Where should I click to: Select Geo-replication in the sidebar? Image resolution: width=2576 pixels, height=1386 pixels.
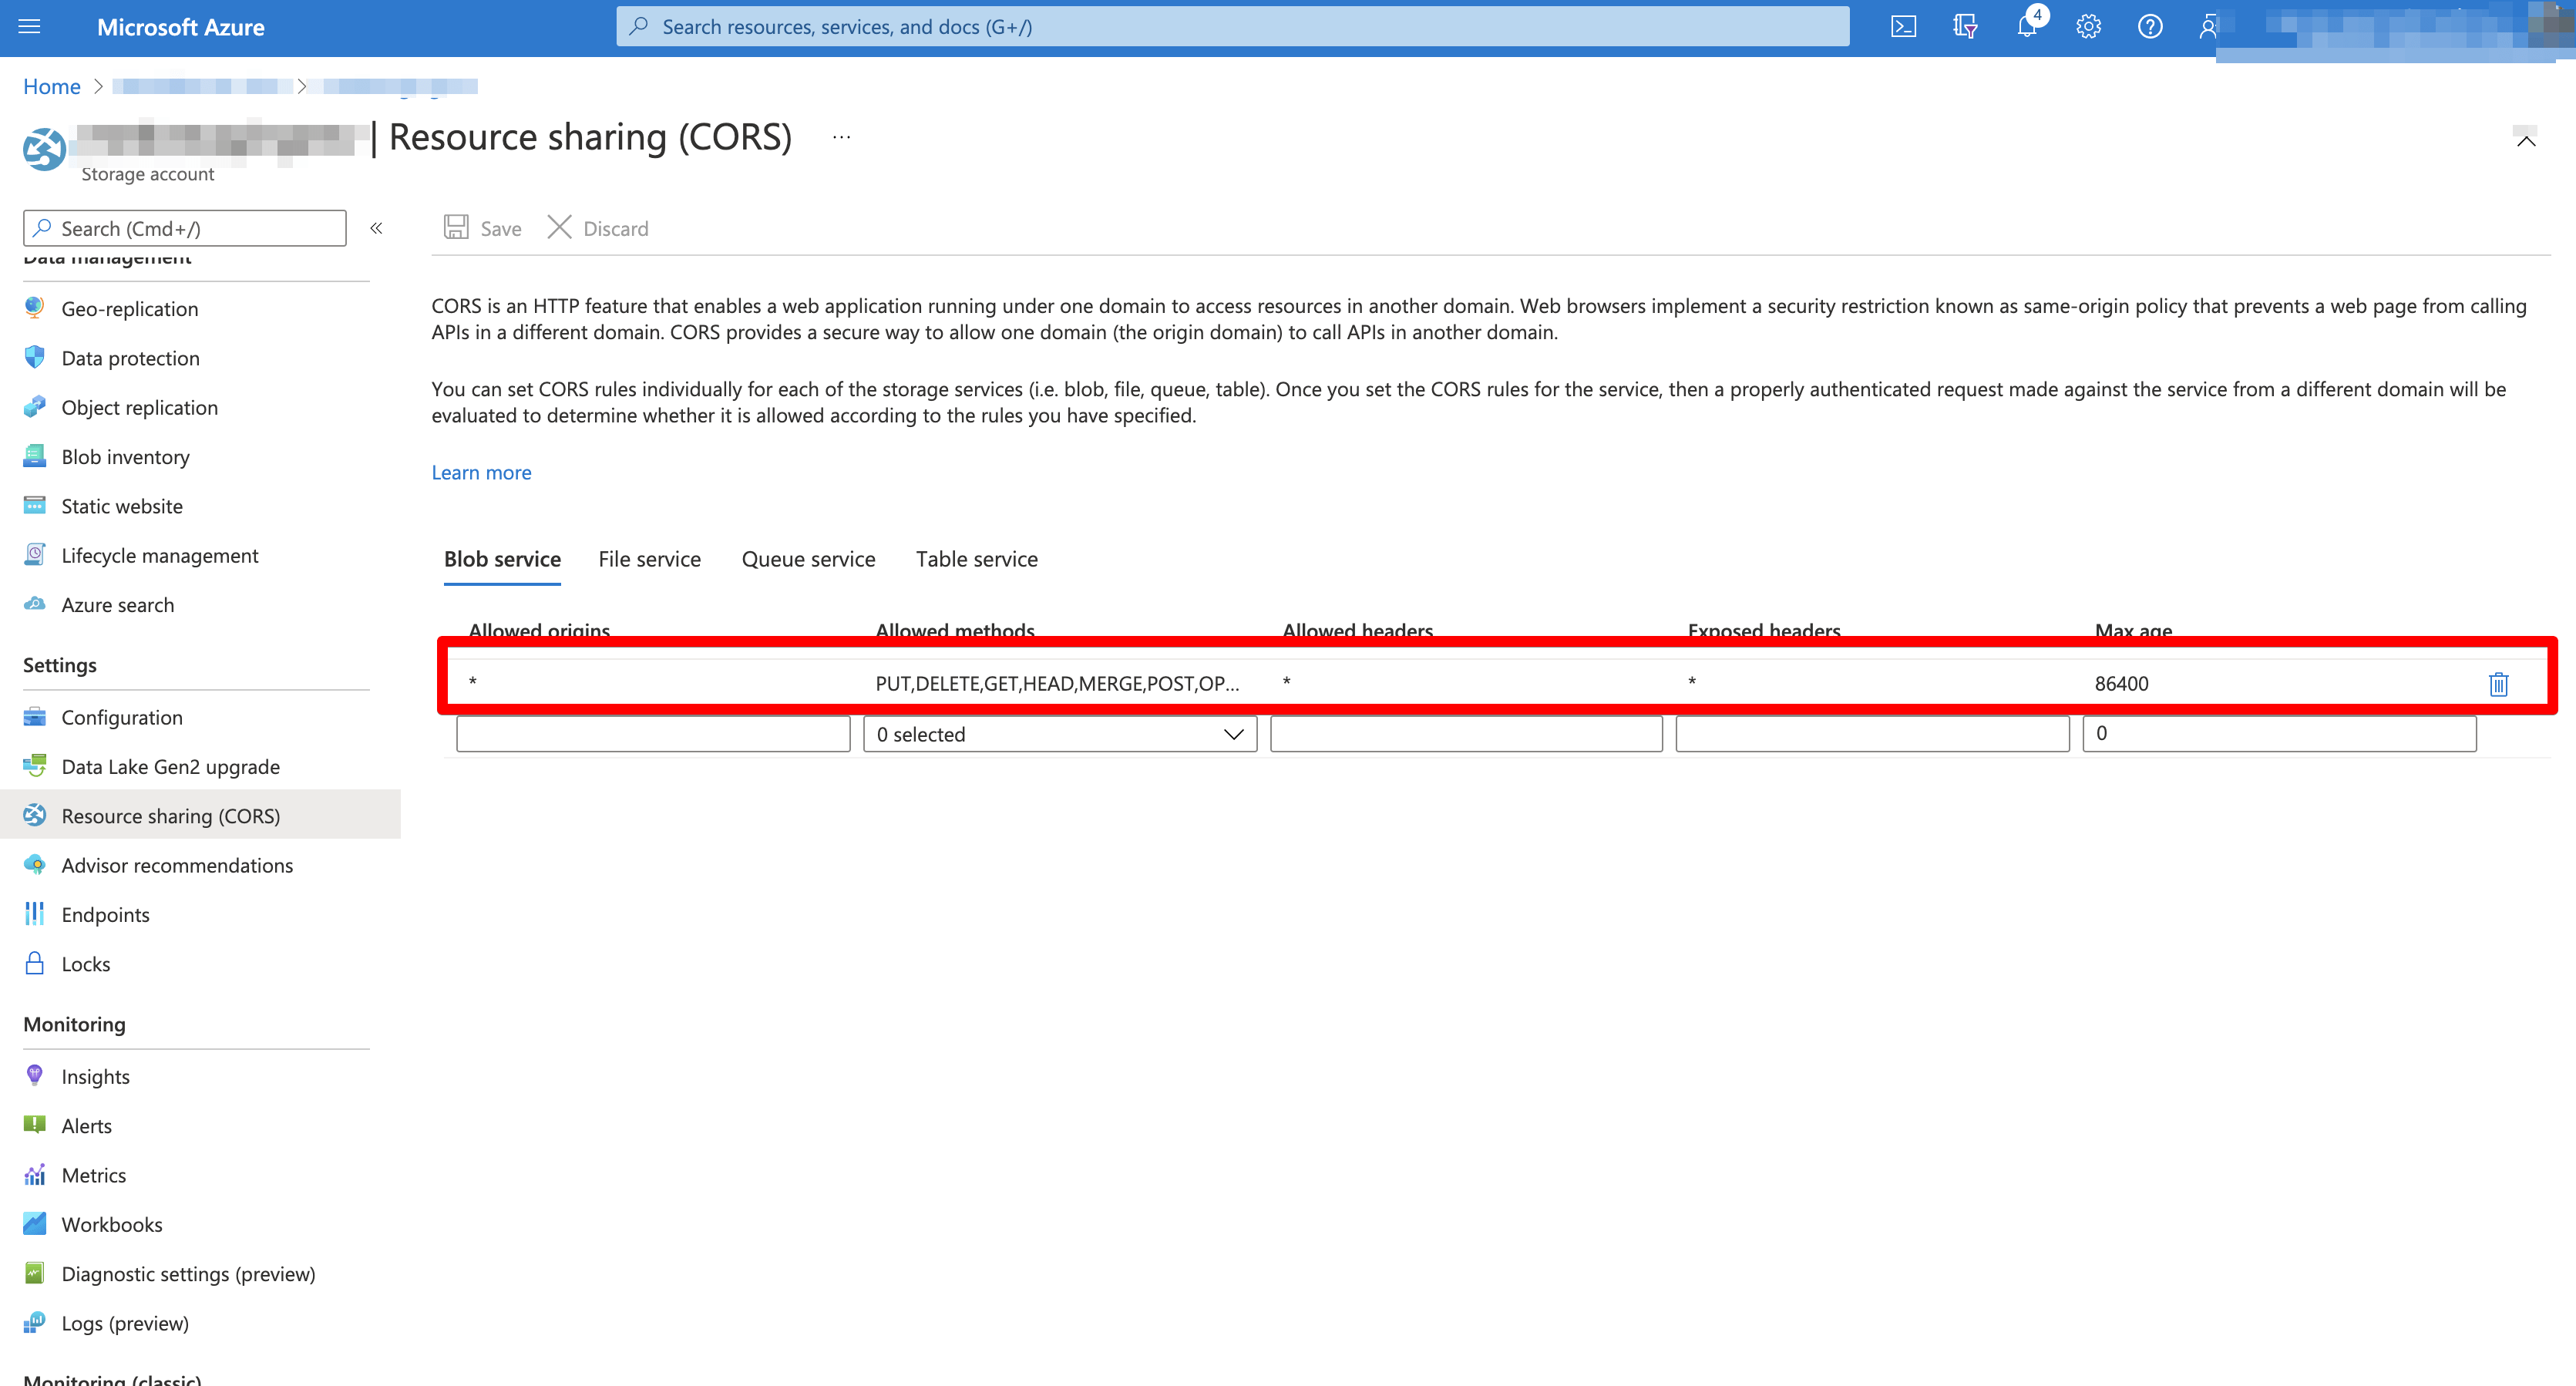129,308
